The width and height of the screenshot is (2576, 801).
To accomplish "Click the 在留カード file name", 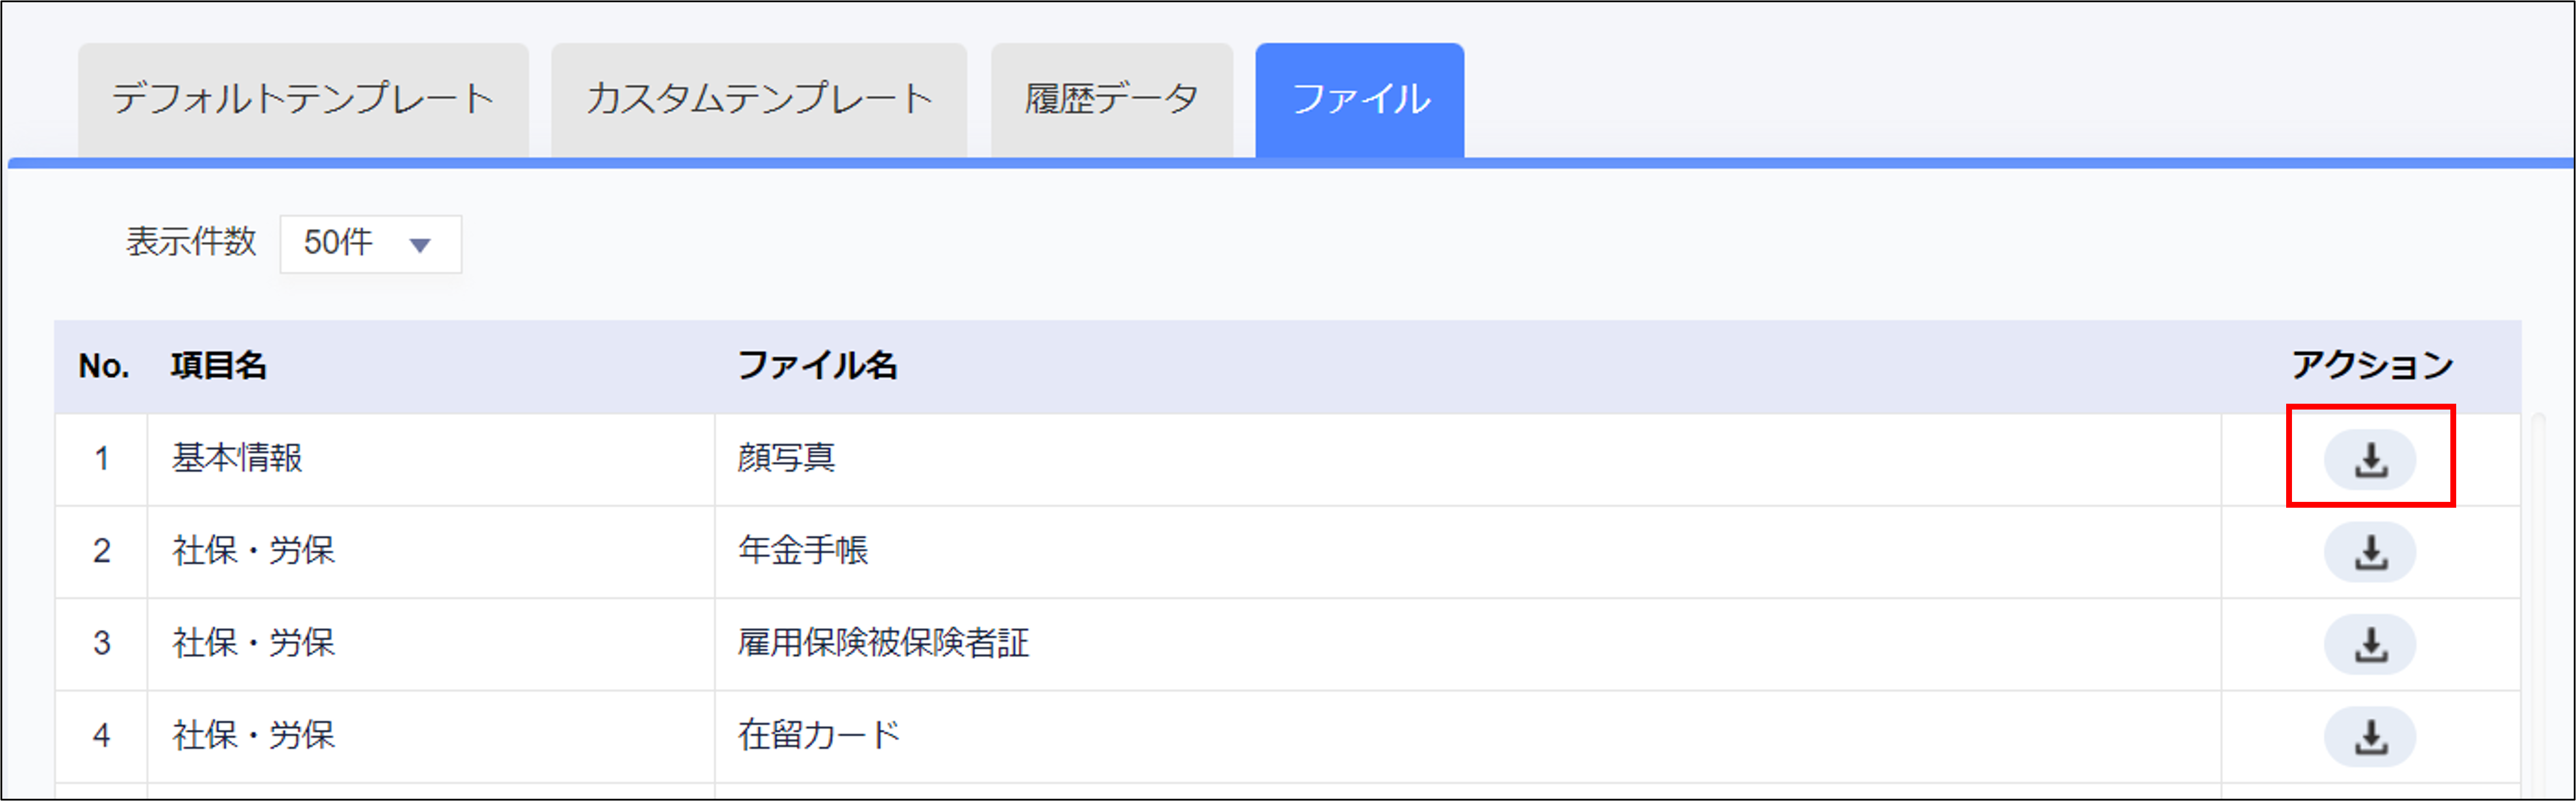I will tap(819, 736).
